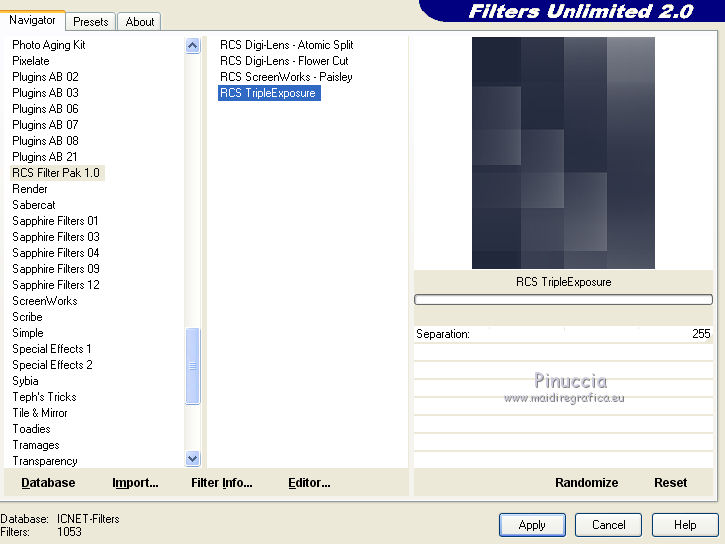Select Sapphire Filters 09 category
The width and height of the screenshot is (725, 544).
click(55, 269)
